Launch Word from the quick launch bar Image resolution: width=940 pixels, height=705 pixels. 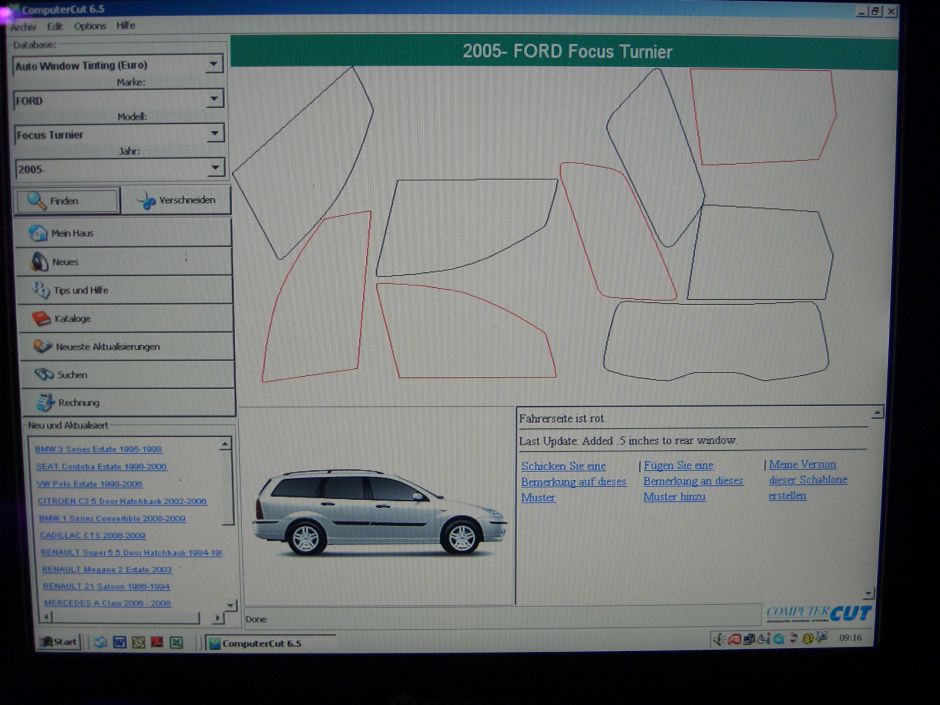point(119,642)
